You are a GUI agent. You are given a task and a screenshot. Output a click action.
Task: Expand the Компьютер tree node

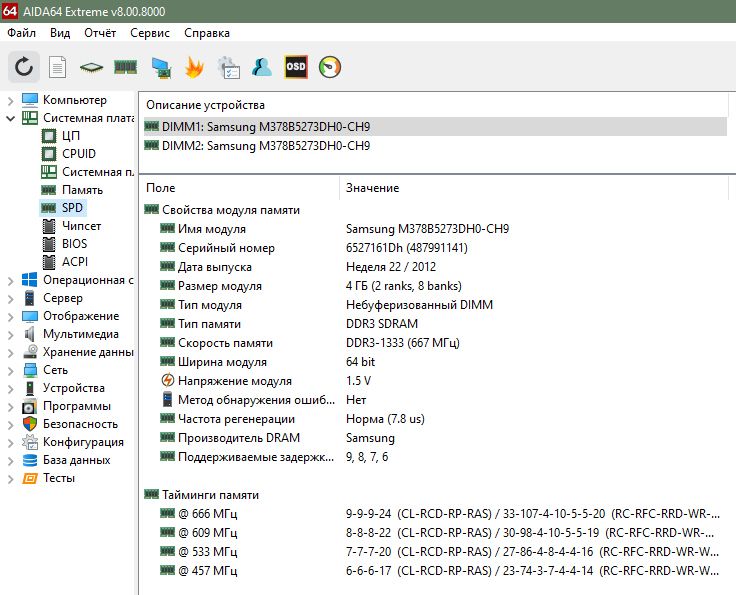click(x=10, y=100)
